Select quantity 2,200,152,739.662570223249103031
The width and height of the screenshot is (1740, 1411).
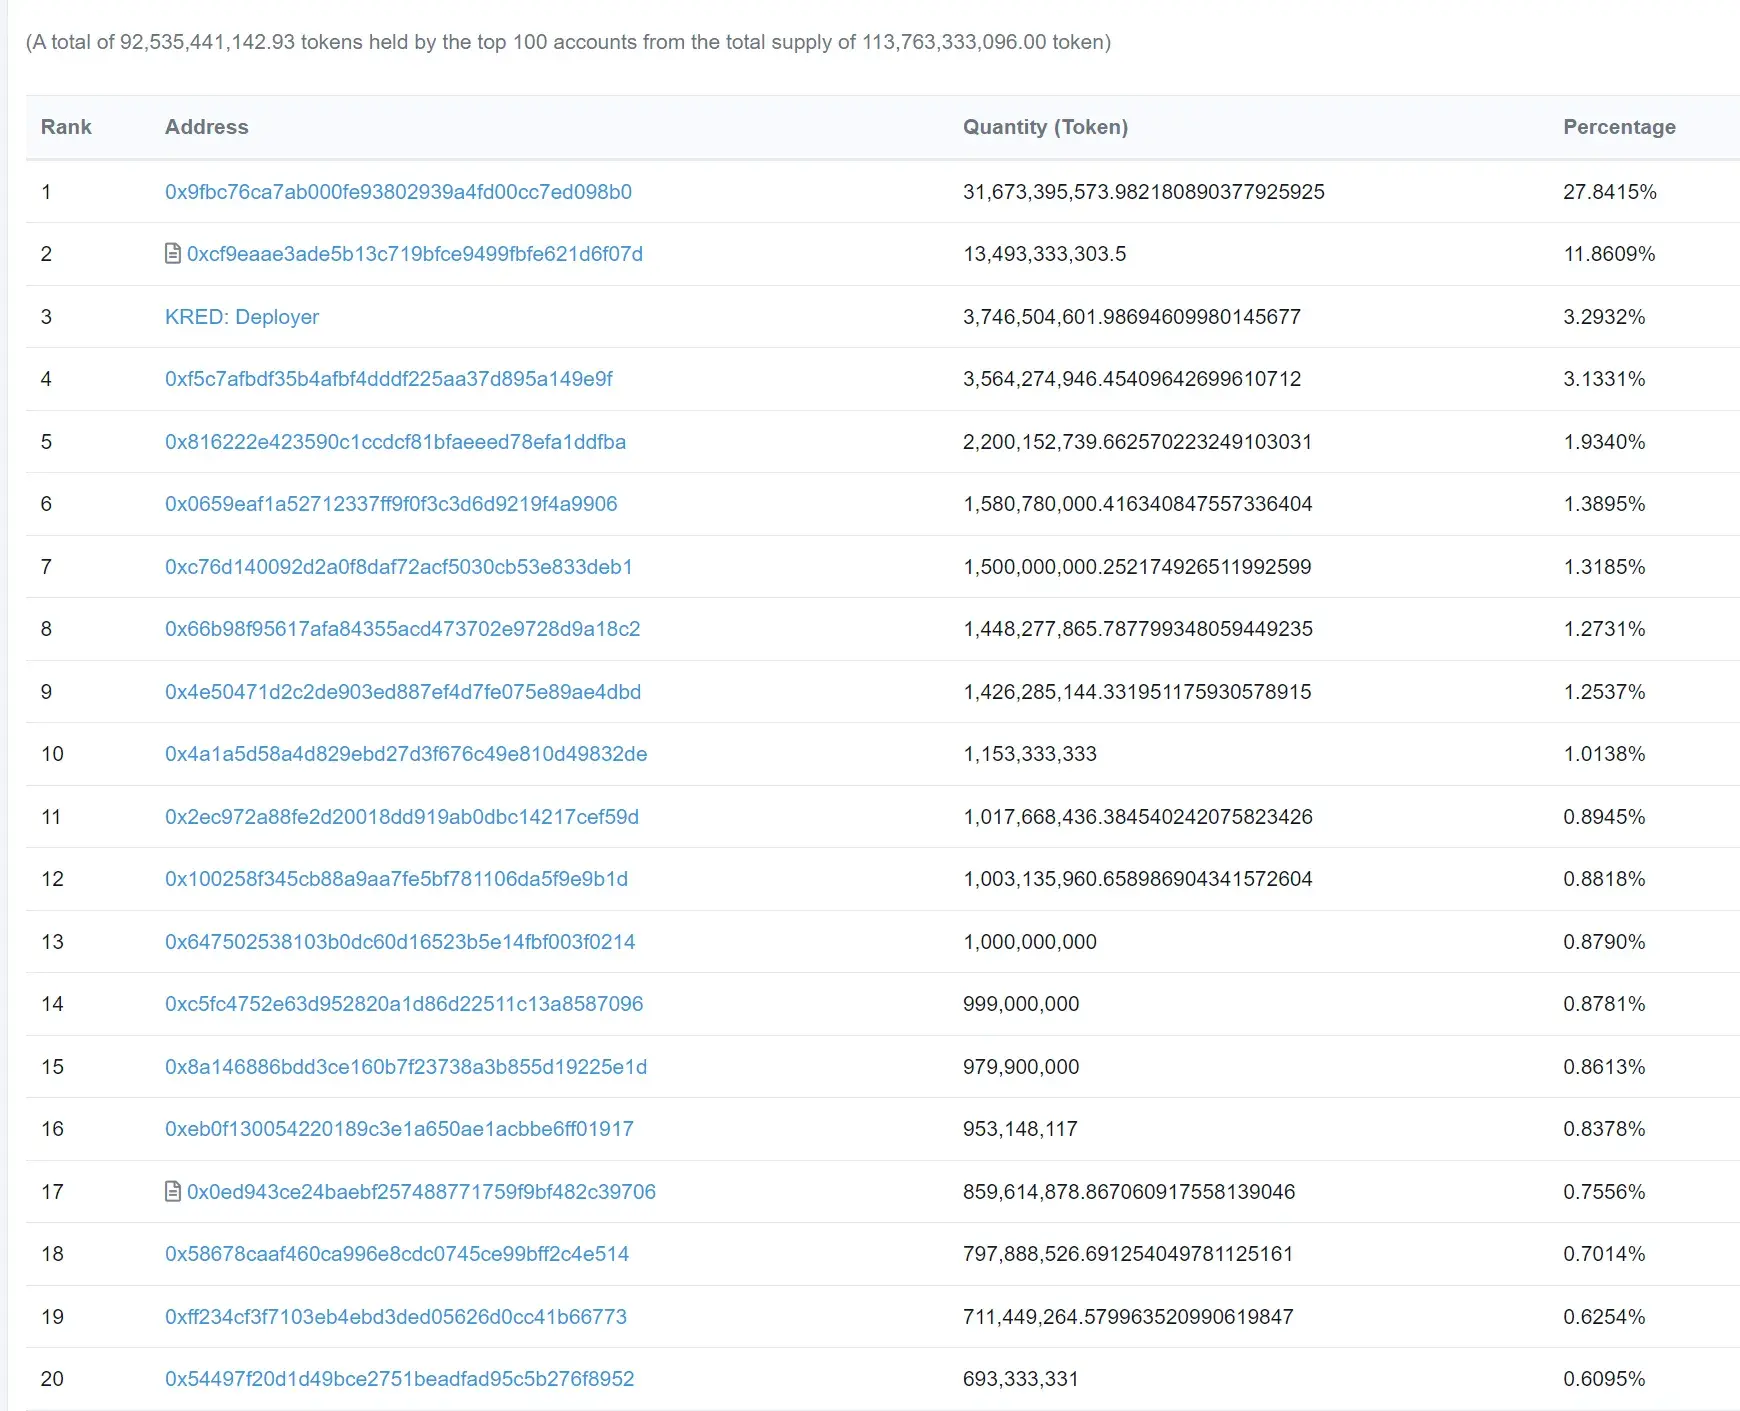point(1138,441)
